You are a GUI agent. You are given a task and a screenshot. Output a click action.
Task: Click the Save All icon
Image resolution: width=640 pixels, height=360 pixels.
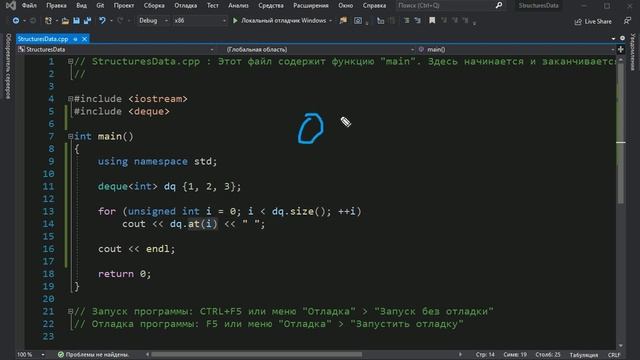click(x=87, y=20)
